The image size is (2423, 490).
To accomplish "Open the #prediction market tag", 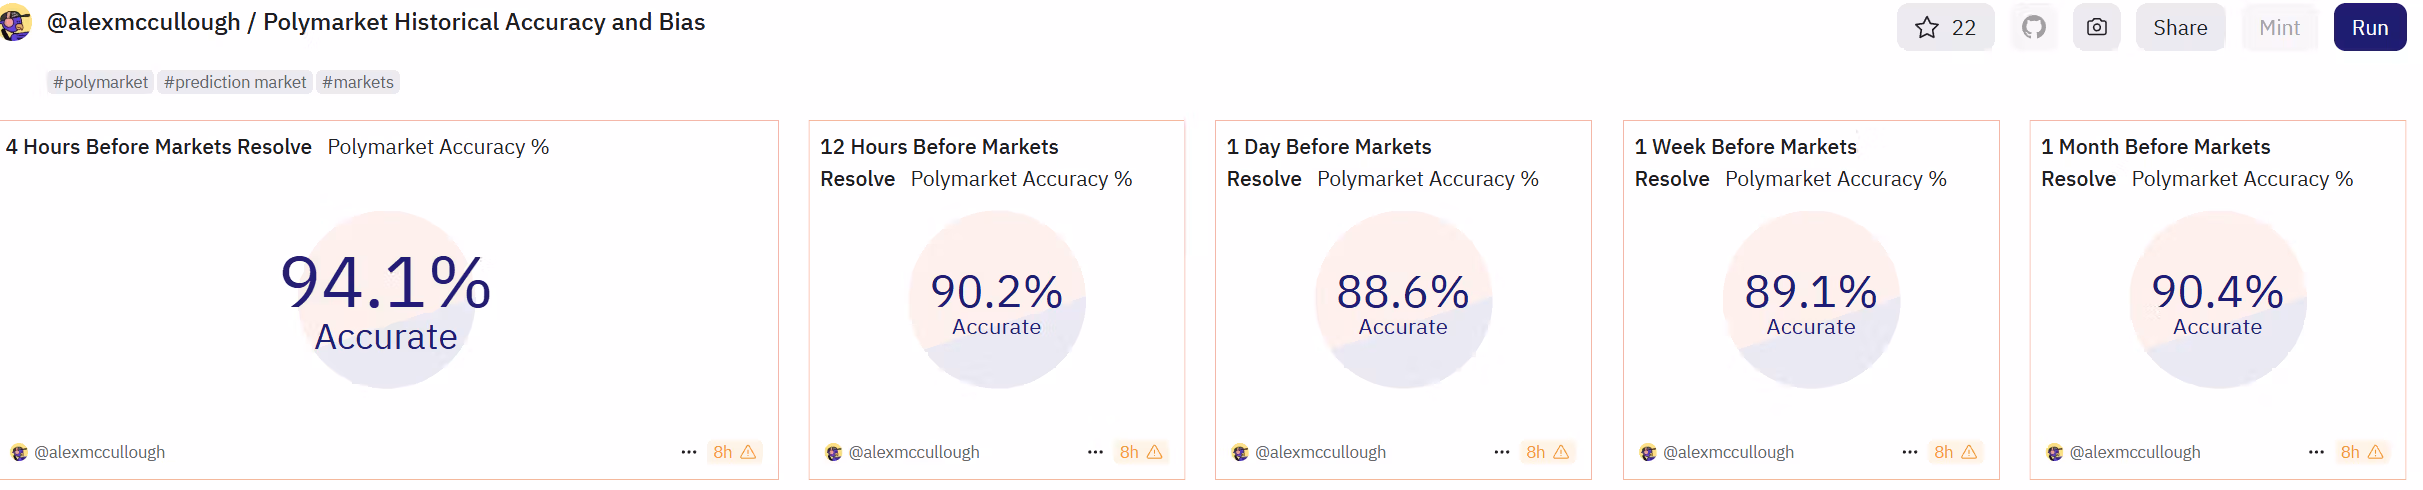I will click(x=235, y=82).
